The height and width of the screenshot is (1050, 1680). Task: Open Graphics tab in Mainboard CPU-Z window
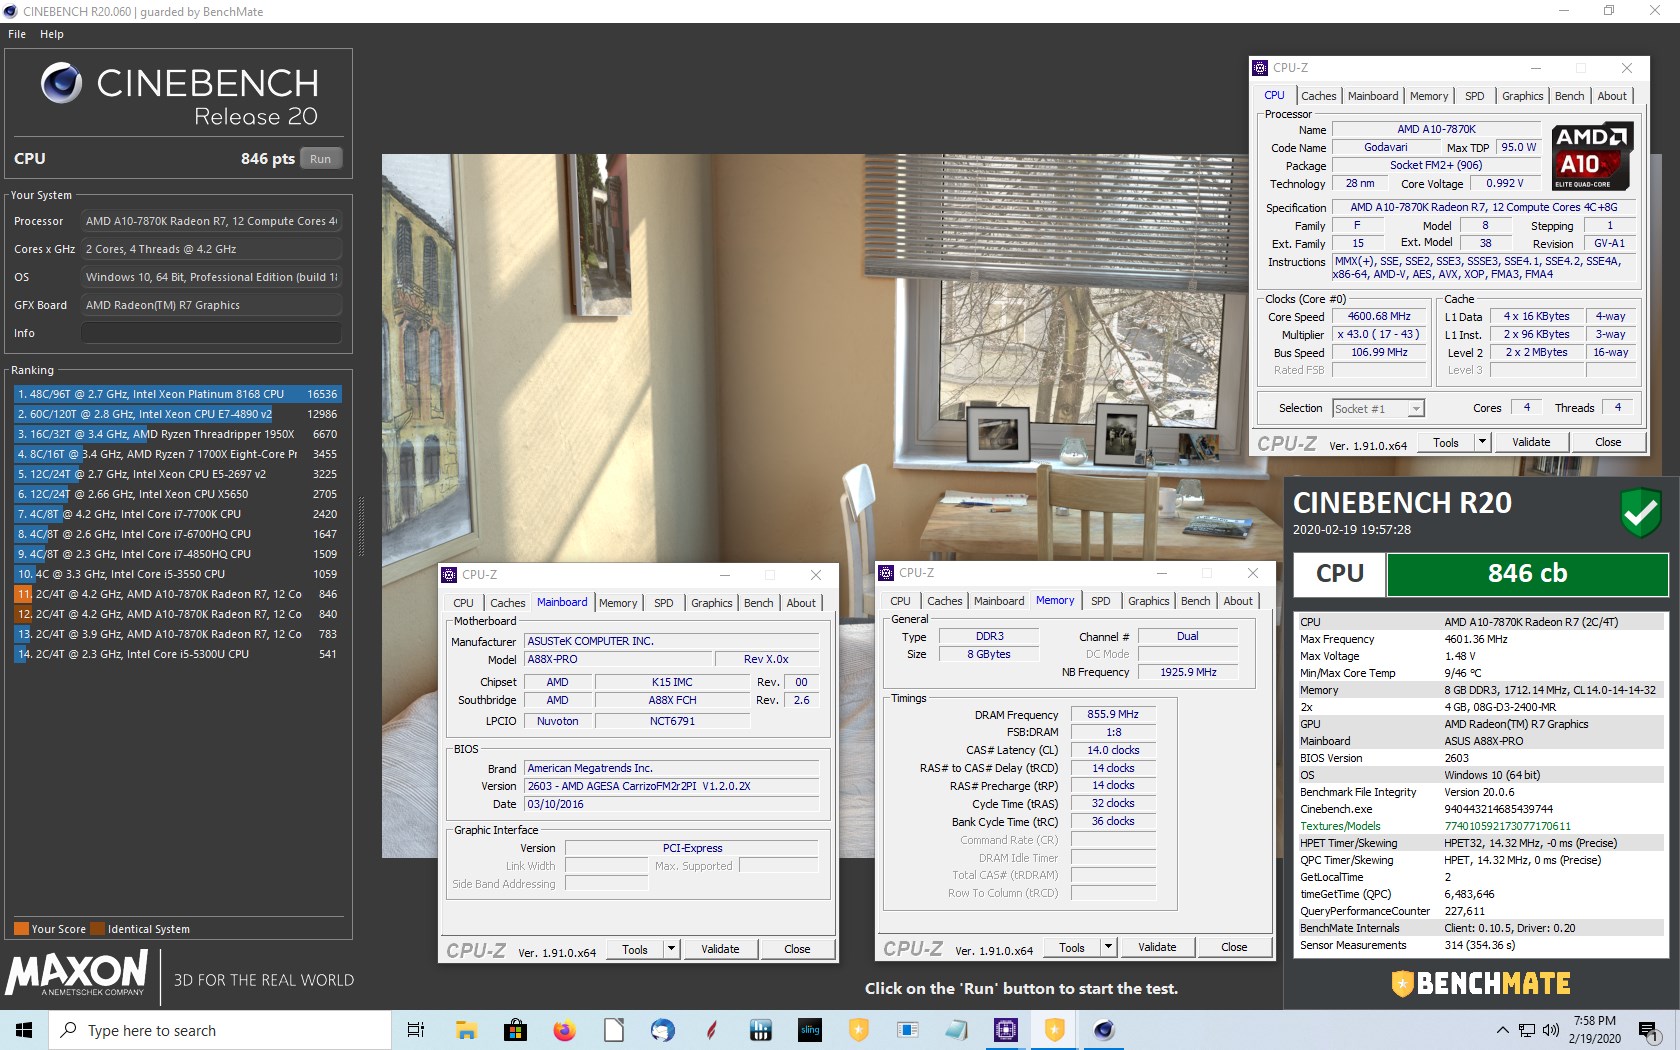click(711, 603)
